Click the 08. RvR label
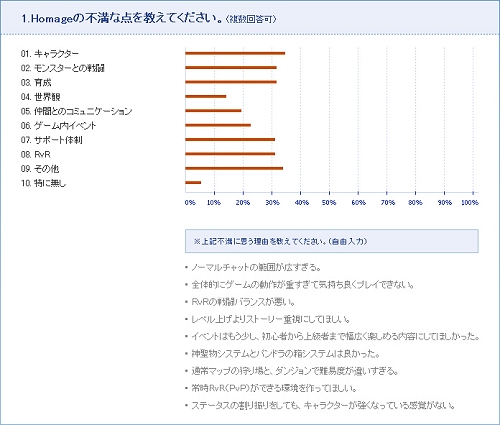 click(x=35, y=154)
